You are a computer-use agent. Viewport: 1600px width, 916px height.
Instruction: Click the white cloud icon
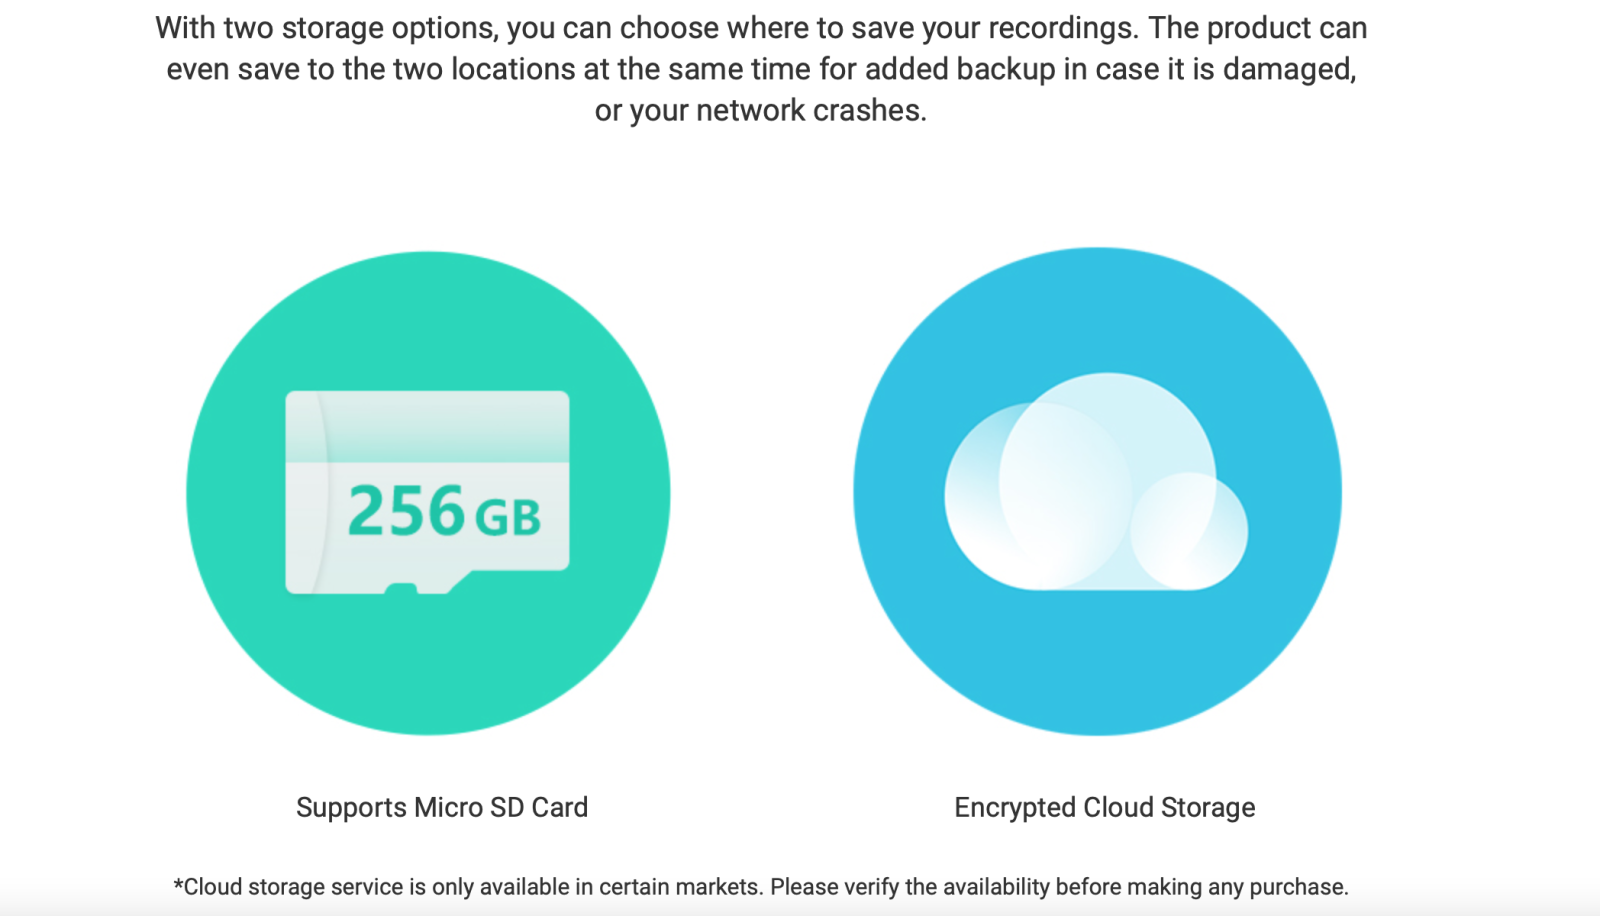pos(1096,481)
